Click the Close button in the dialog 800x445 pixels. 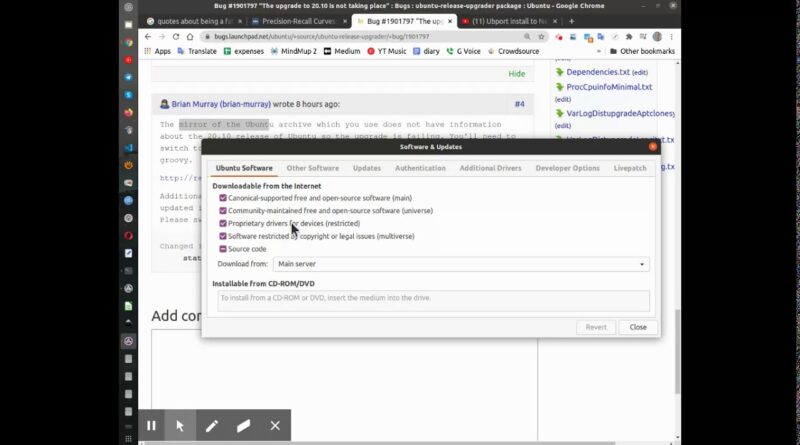[638, 327]
